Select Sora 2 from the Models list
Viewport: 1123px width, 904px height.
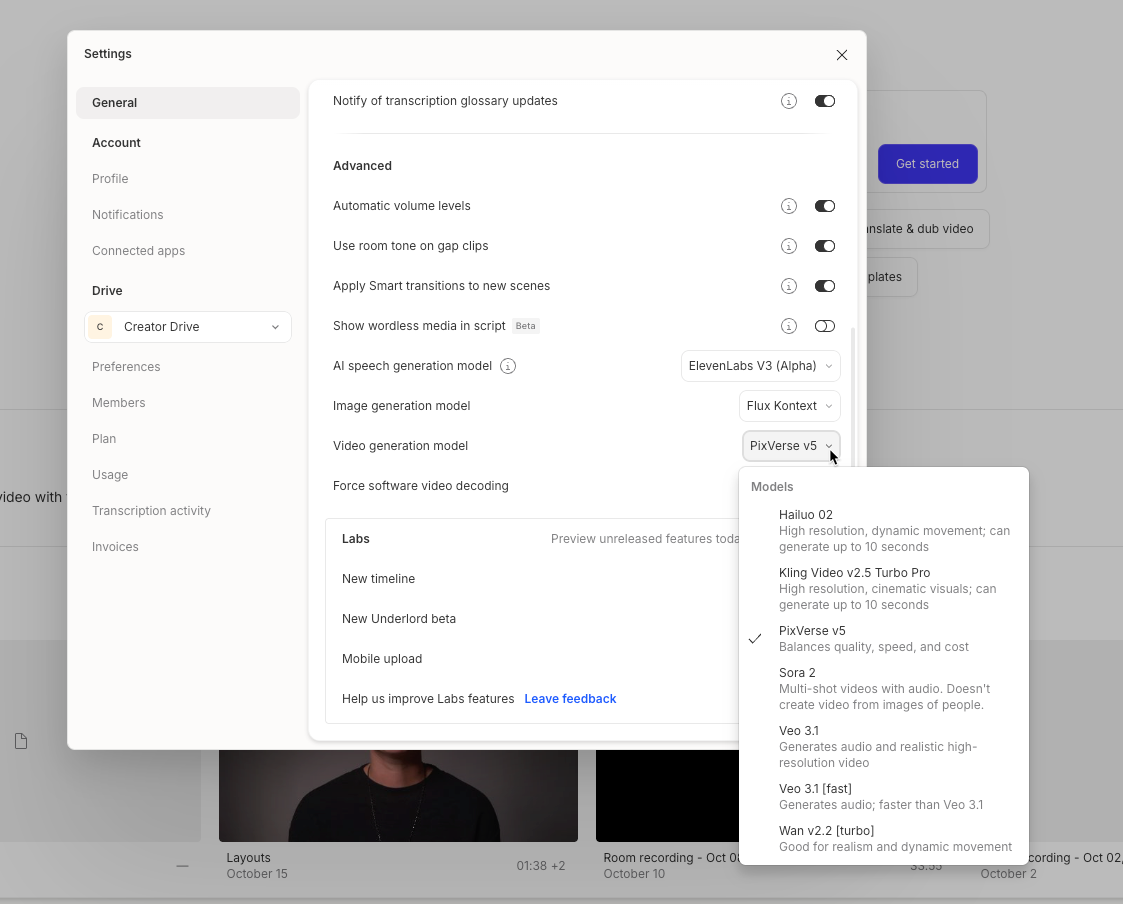883,688
